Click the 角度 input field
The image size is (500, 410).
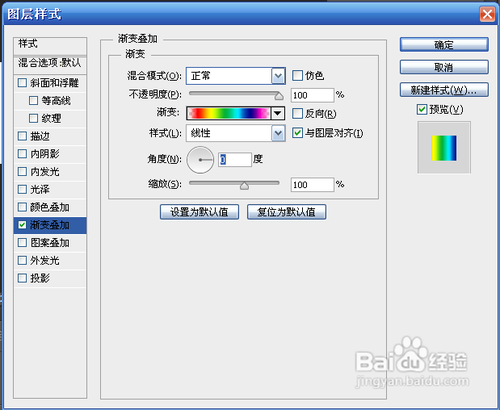click(x=235, y=160)
